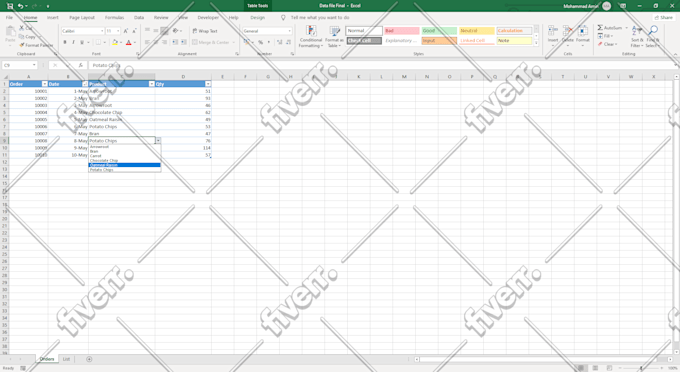680x372 pixels.
Task: Increase decimal places
Action: [x=279, y=42]
